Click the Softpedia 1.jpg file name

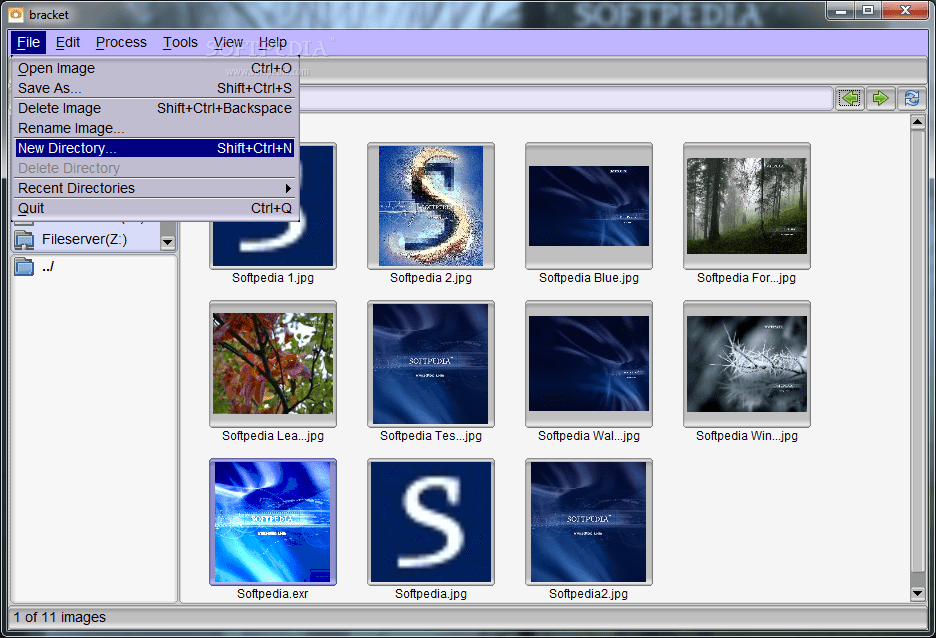tap(273, 278)
